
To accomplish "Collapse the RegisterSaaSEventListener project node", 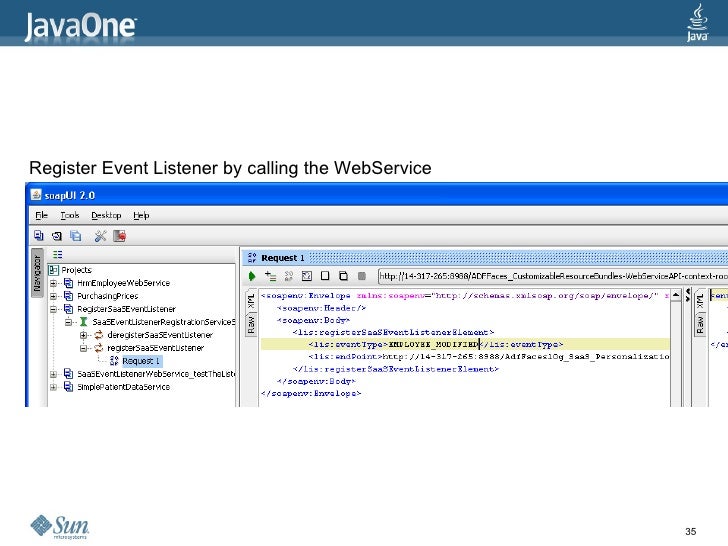I will pyautogui.click(x=52, y=309).
